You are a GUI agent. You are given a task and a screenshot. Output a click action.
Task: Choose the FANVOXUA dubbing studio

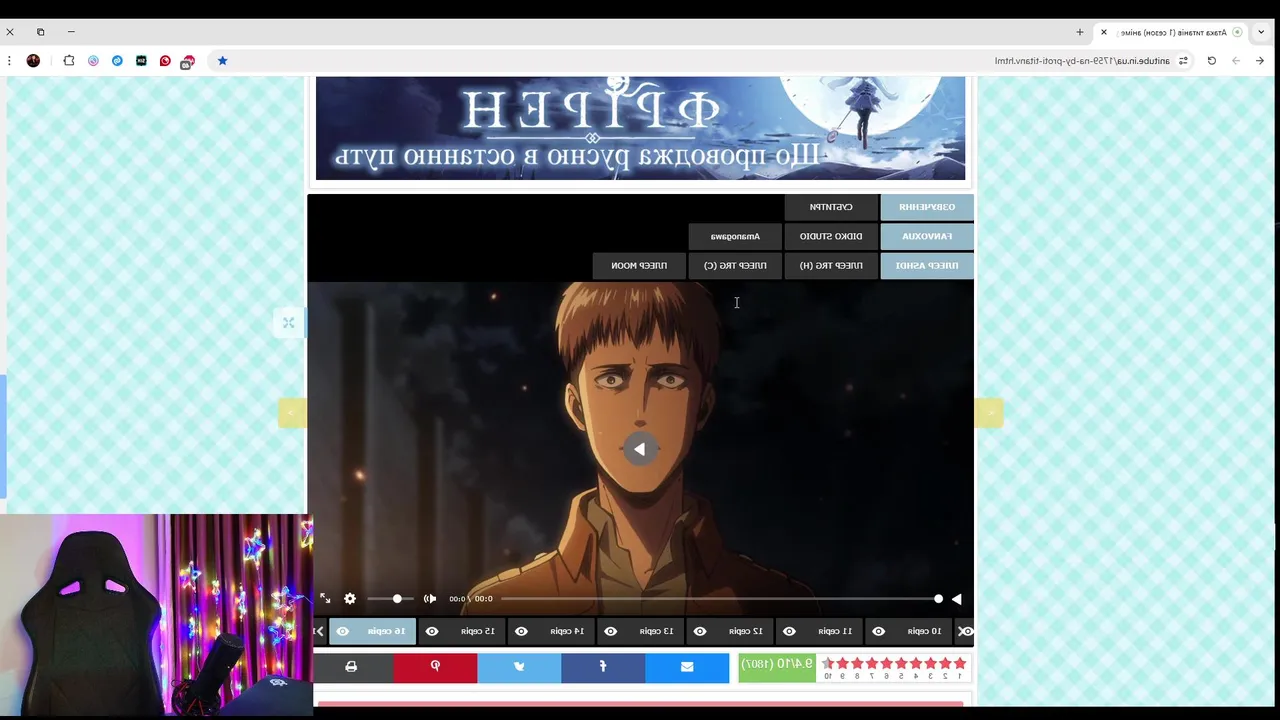click(927, 237)
